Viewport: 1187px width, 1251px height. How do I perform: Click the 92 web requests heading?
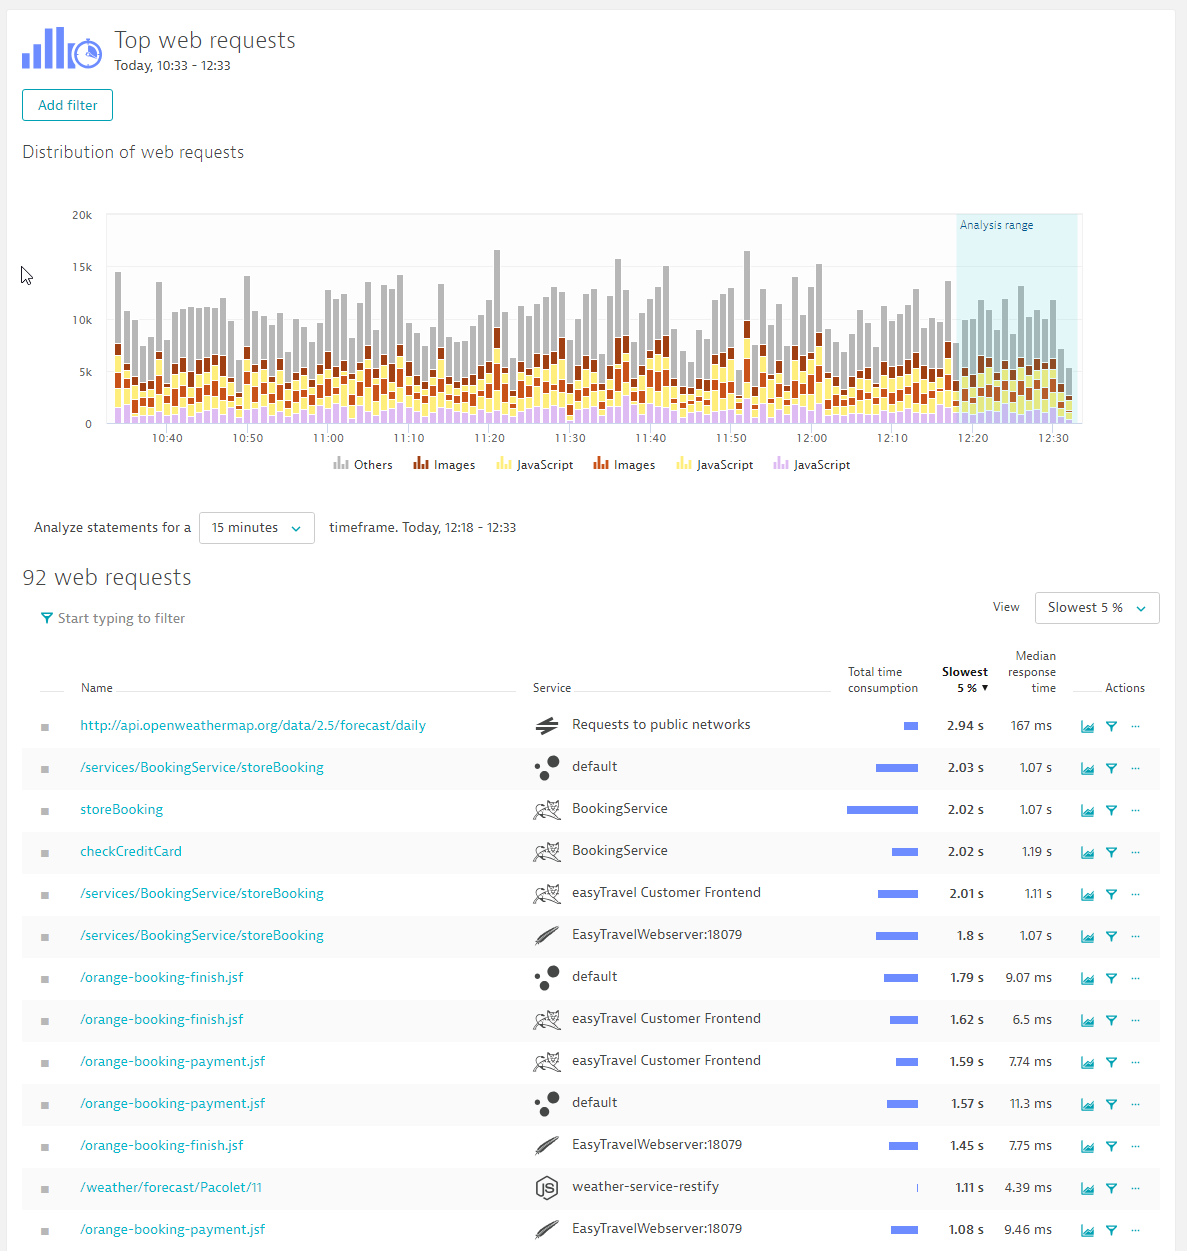tap(107, 577)
